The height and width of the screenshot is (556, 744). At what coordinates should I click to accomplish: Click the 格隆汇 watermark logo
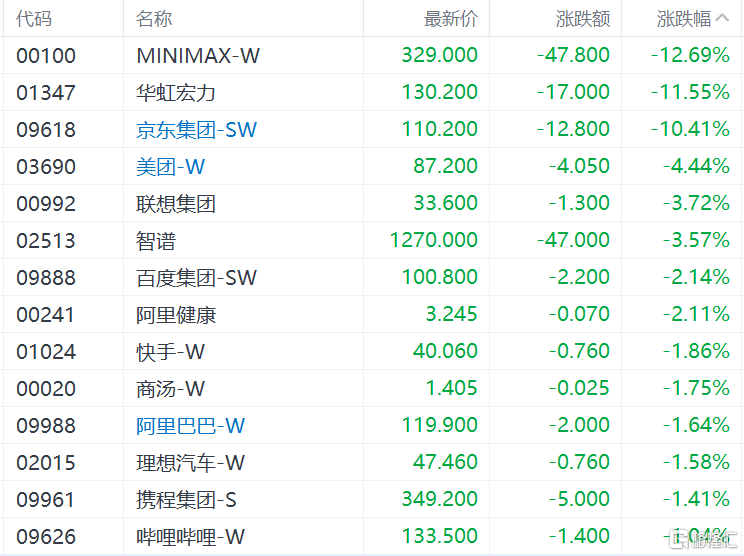pyautogui.click(x=704, y=539)
